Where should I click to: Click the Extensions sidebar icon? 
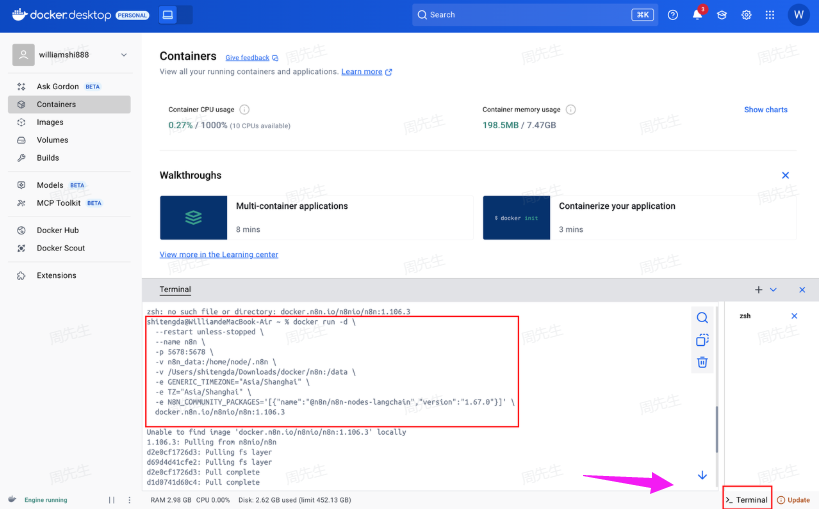tap(21, 275)
